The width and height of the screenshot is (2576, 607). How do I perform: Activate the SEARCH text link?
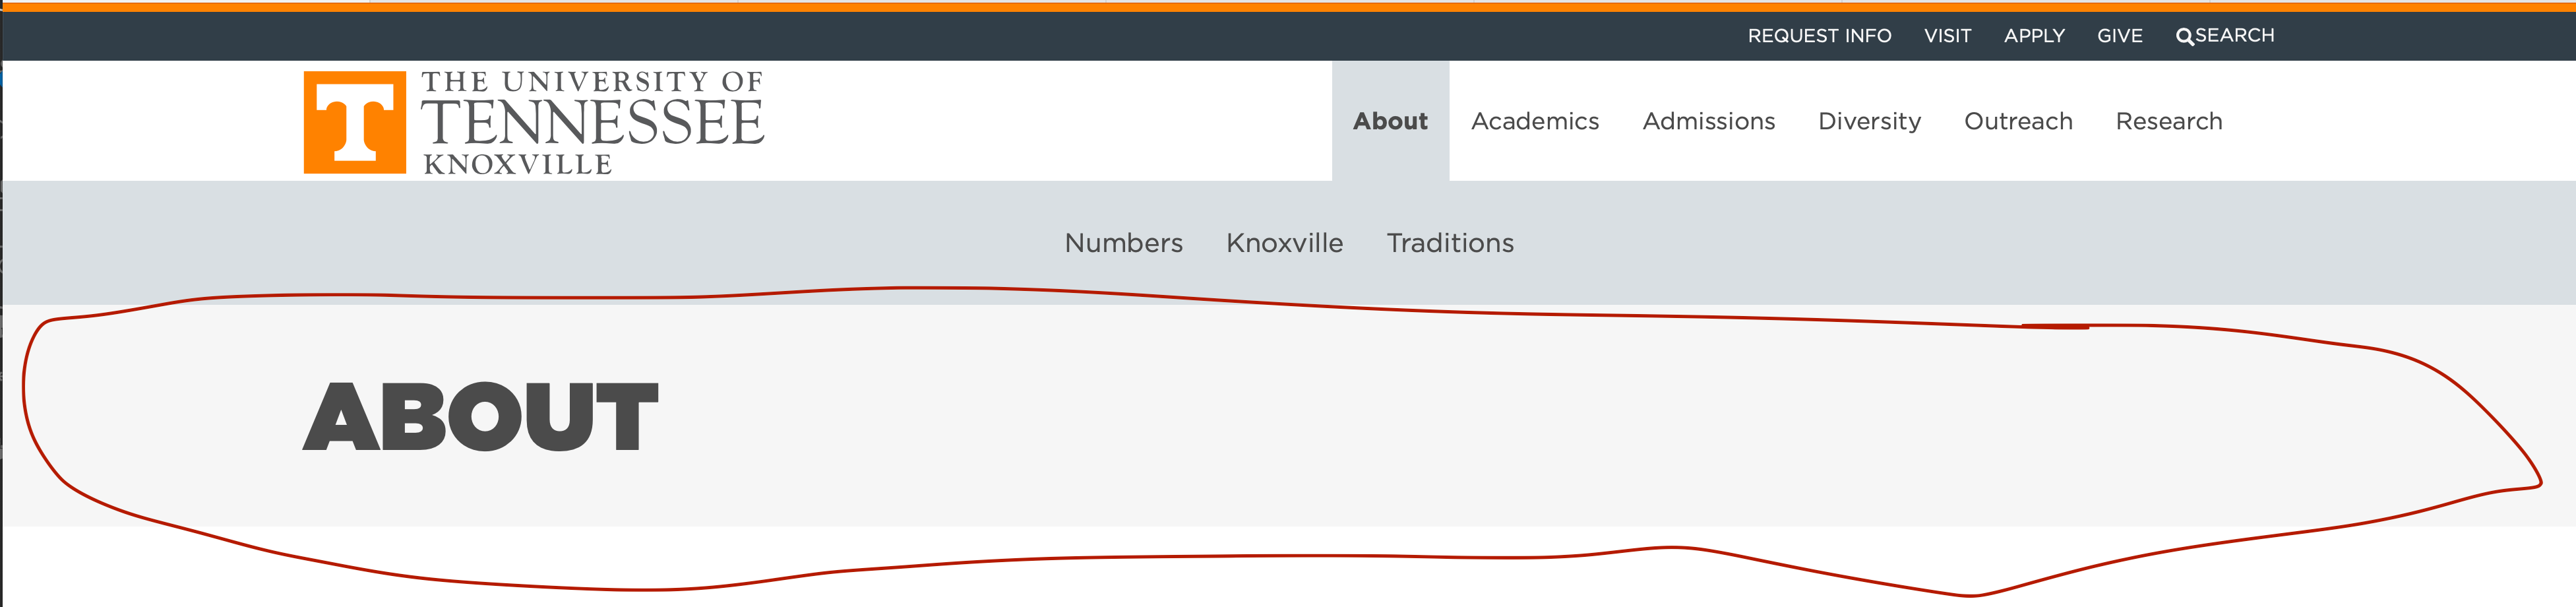tap(2233, 35)
